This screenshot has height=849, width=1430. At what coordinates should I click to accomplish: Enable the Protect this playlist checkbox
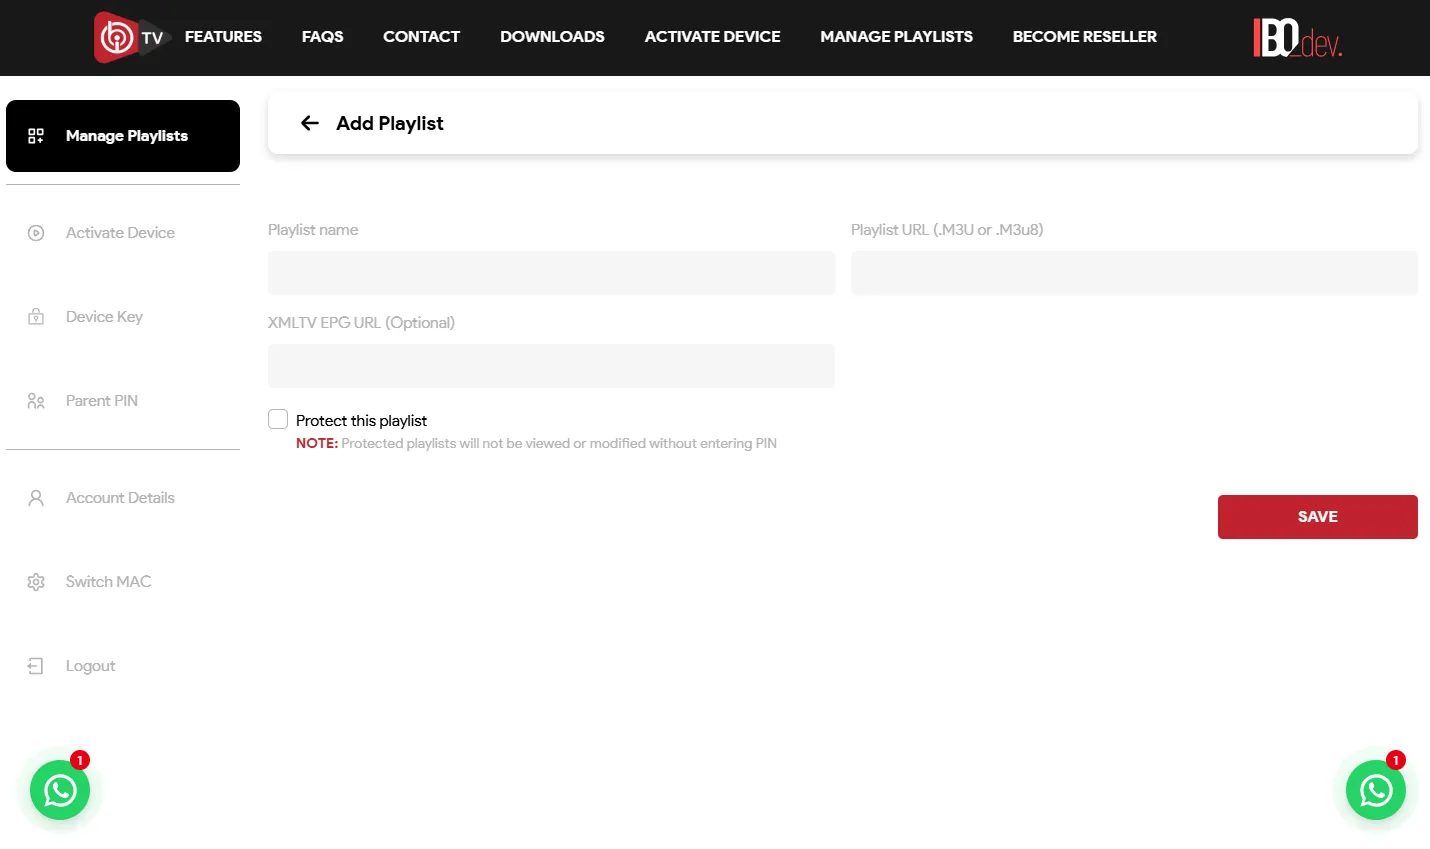pos(277,419)
